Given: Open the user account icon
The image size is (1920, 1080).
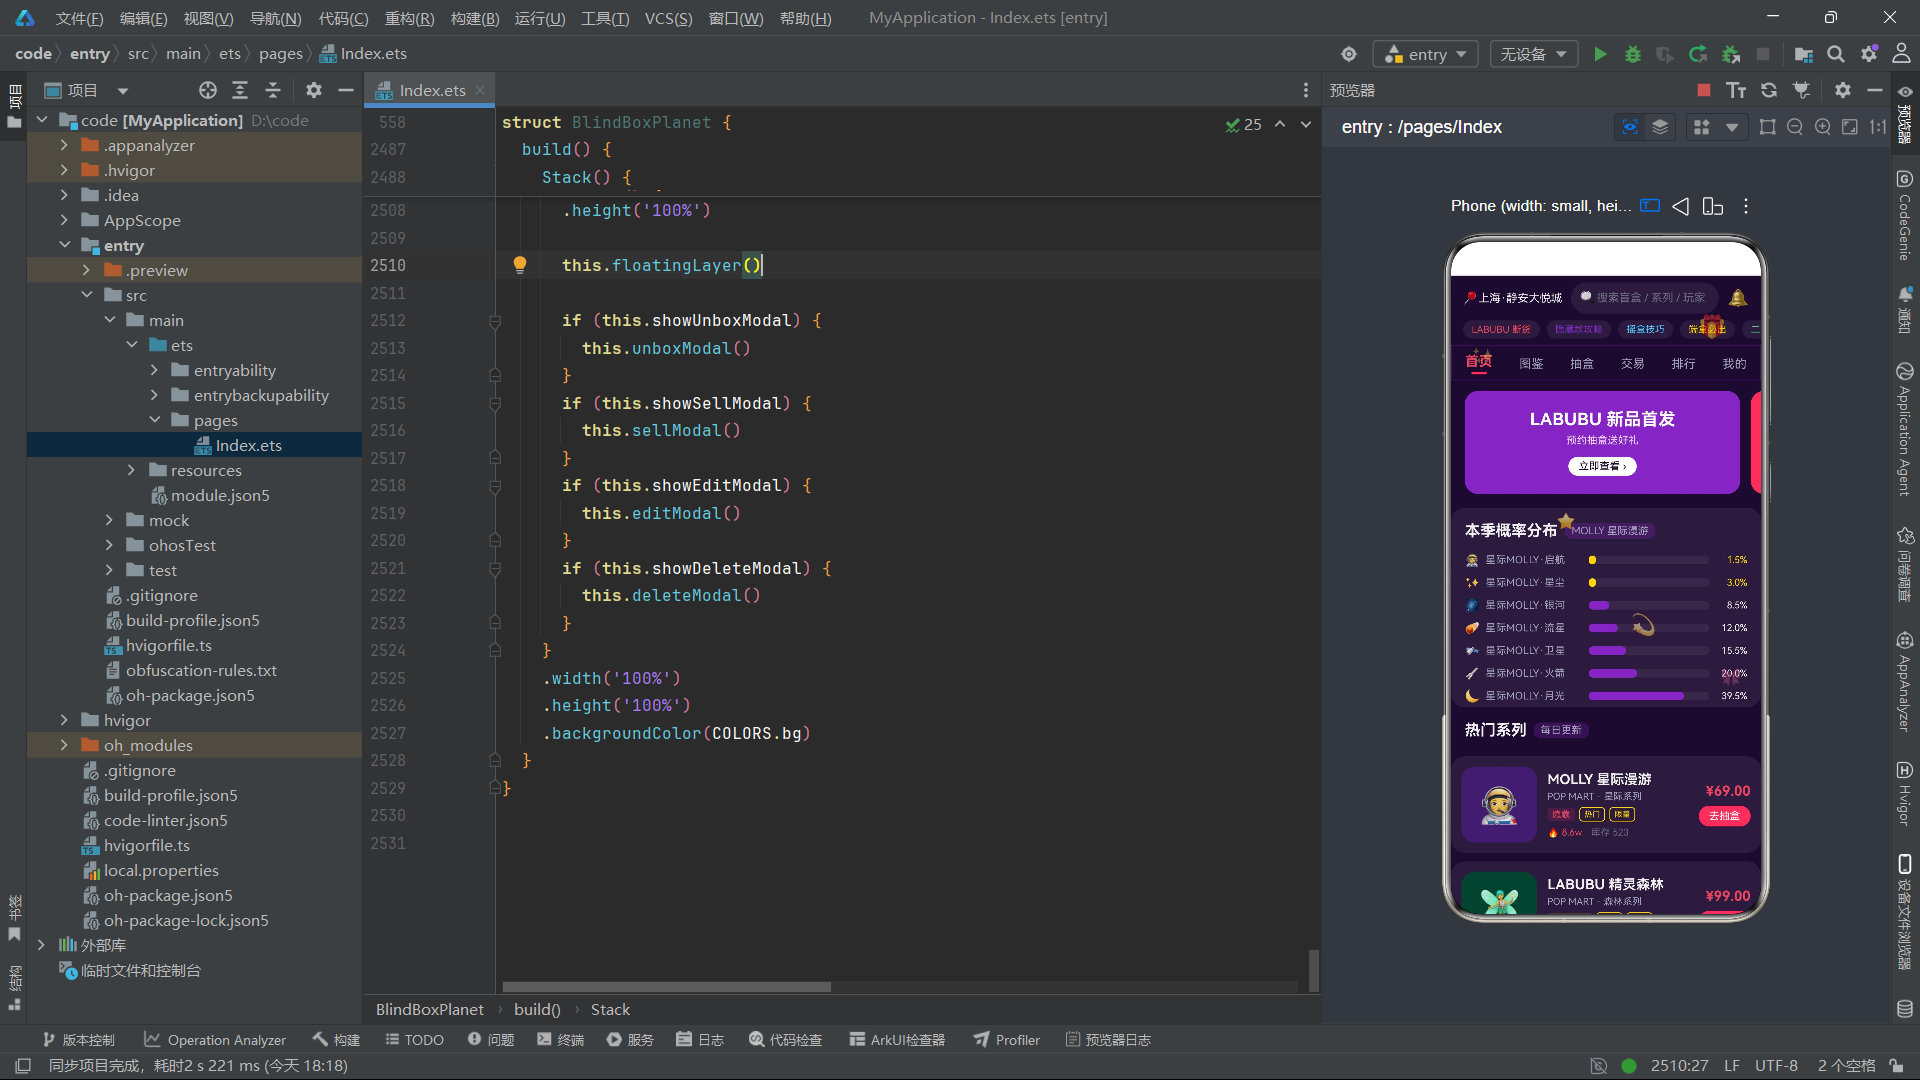Looking at the screenshot, I should pyautogui.click(x=1901, y=54).
